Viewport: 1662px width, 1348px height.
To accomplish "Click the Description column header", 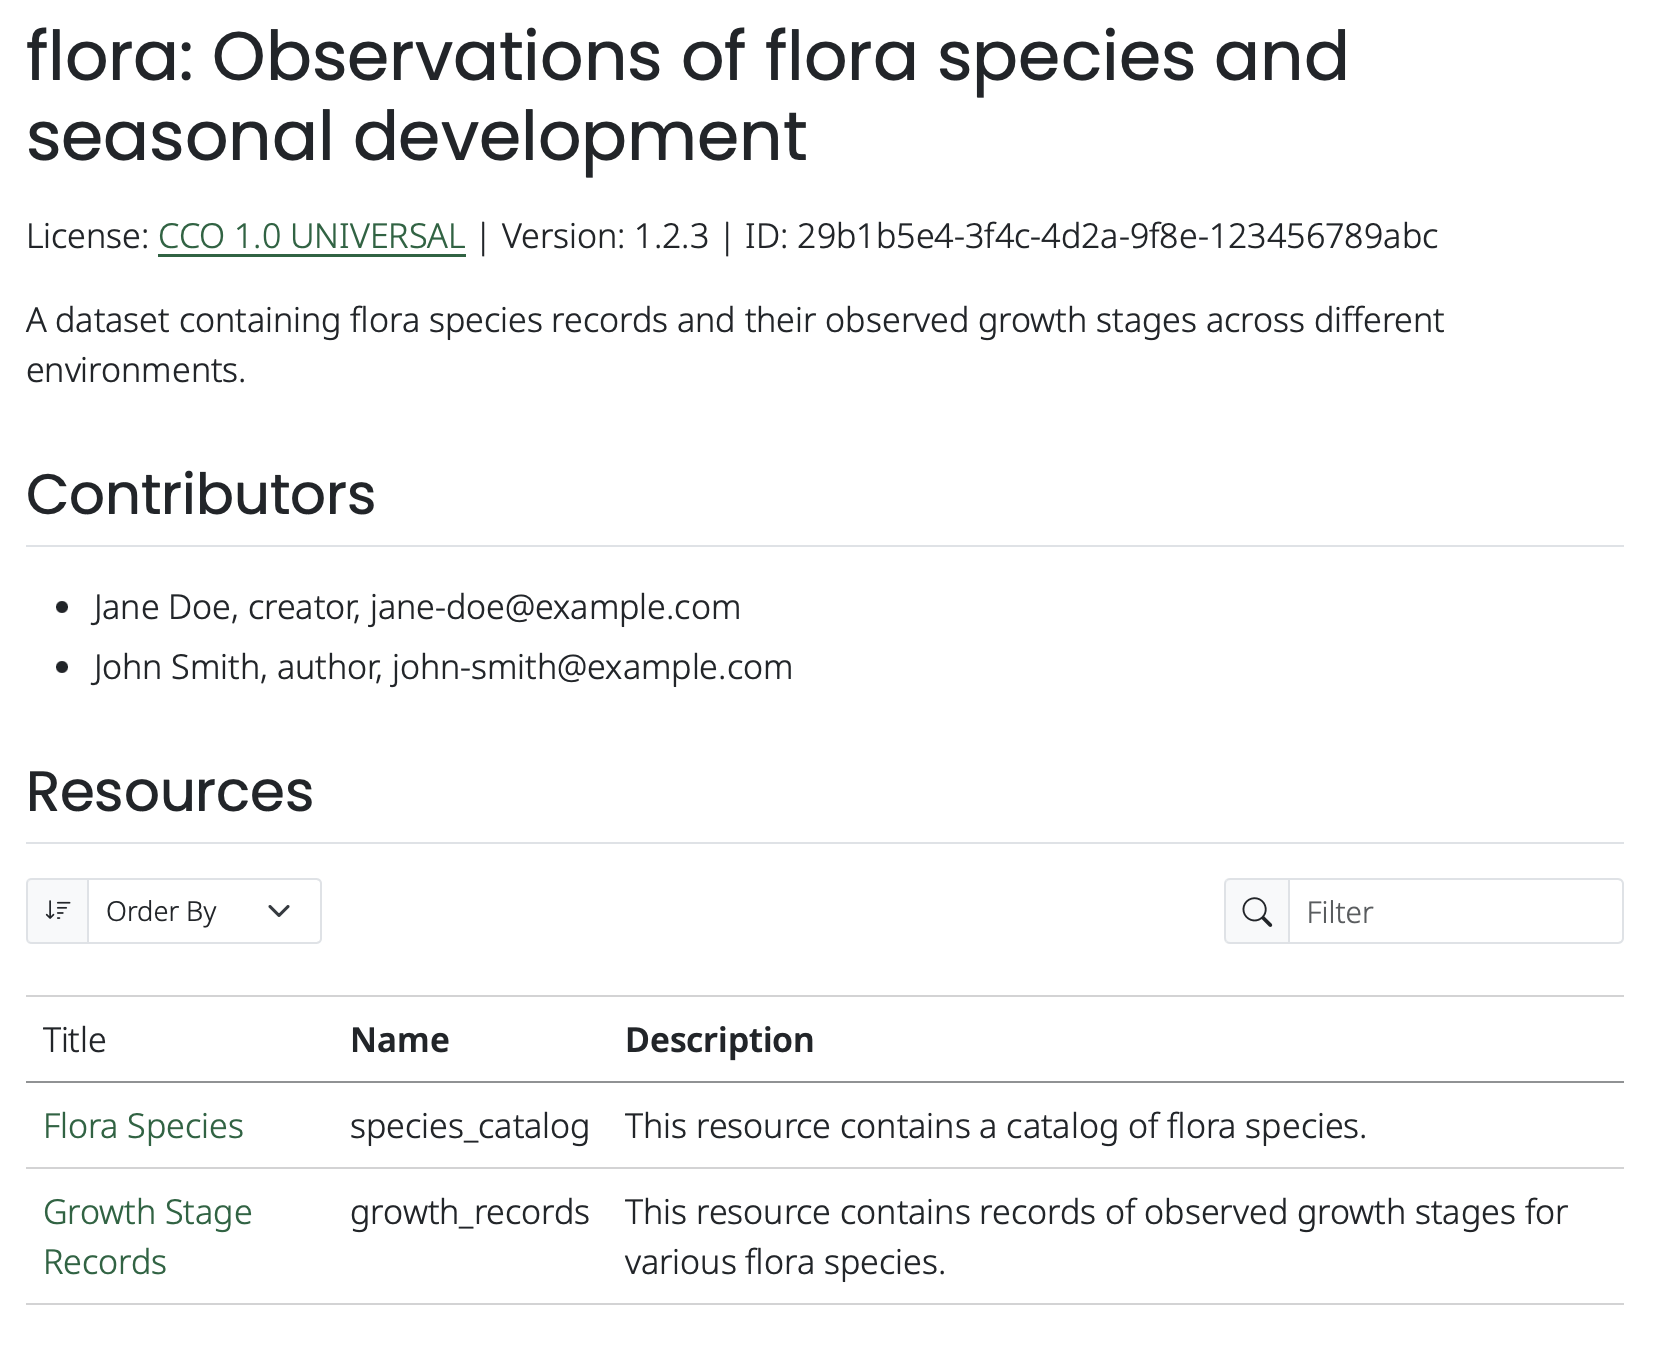I will click(x=718, y=1040).
